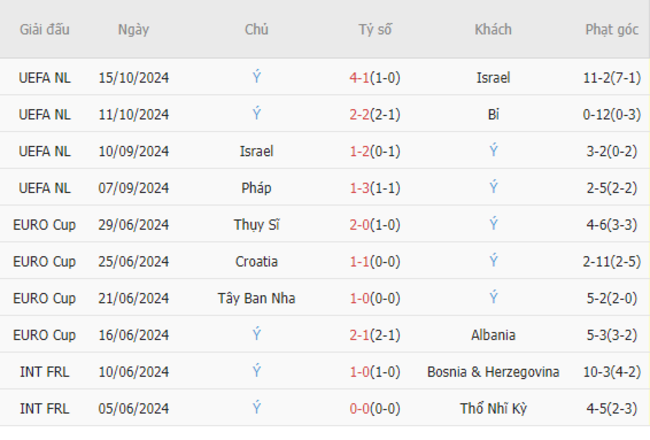Screen dimensions: 650x440
Task: Open the Israel away team link, 15/10/2024
Action: [x=493, y=78]
